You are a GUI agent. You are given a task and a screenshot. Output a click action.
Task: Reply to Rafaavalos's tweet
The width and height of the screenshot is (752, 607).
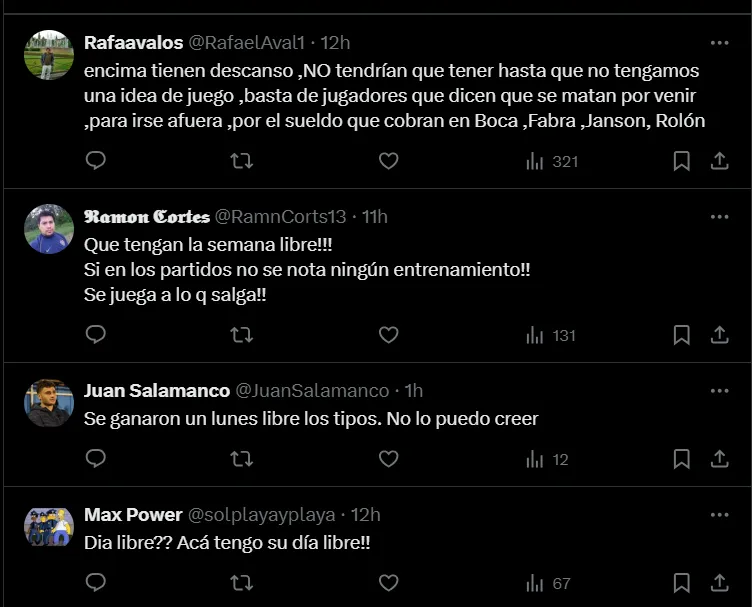pyautogui.click(x=96, y=161)
